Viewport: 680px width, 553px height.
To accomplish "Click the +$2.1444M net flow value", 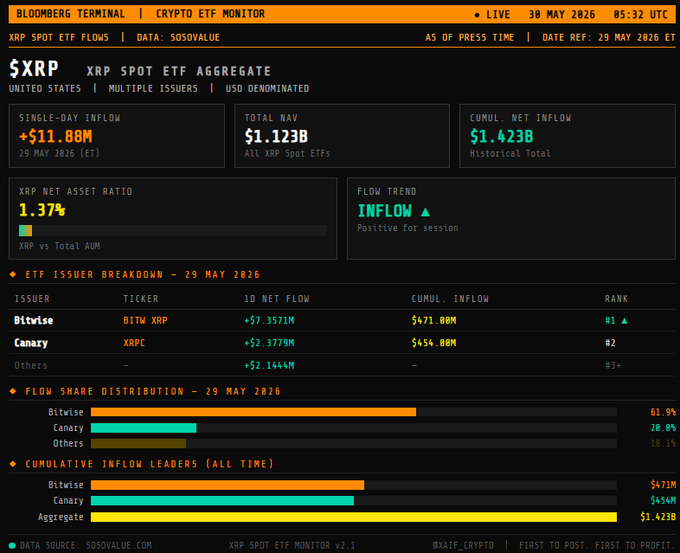I will (269, 366).
